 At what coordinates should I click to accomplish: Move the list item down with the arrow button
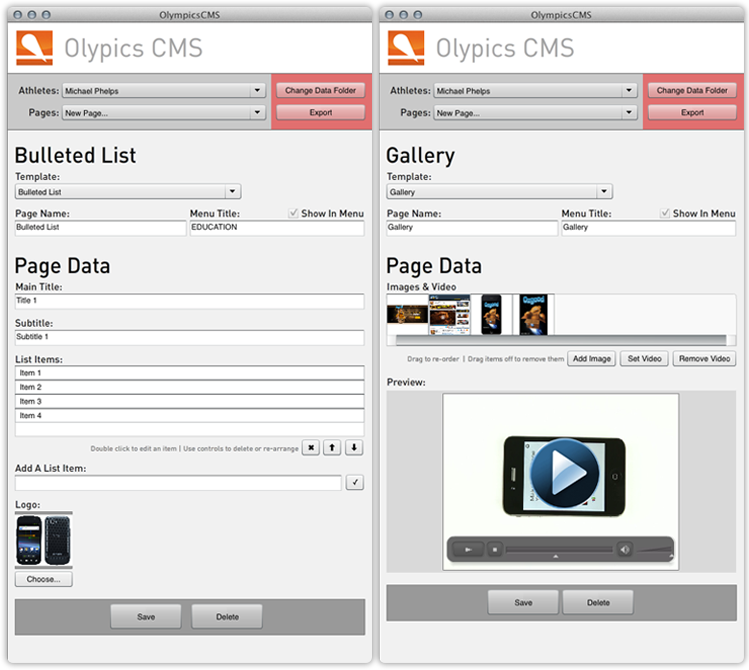[354, 448]
